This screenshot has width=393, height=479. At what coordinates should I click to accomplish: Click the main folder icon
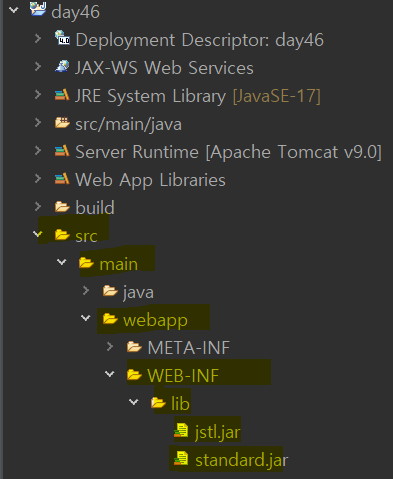click(86, 263)
